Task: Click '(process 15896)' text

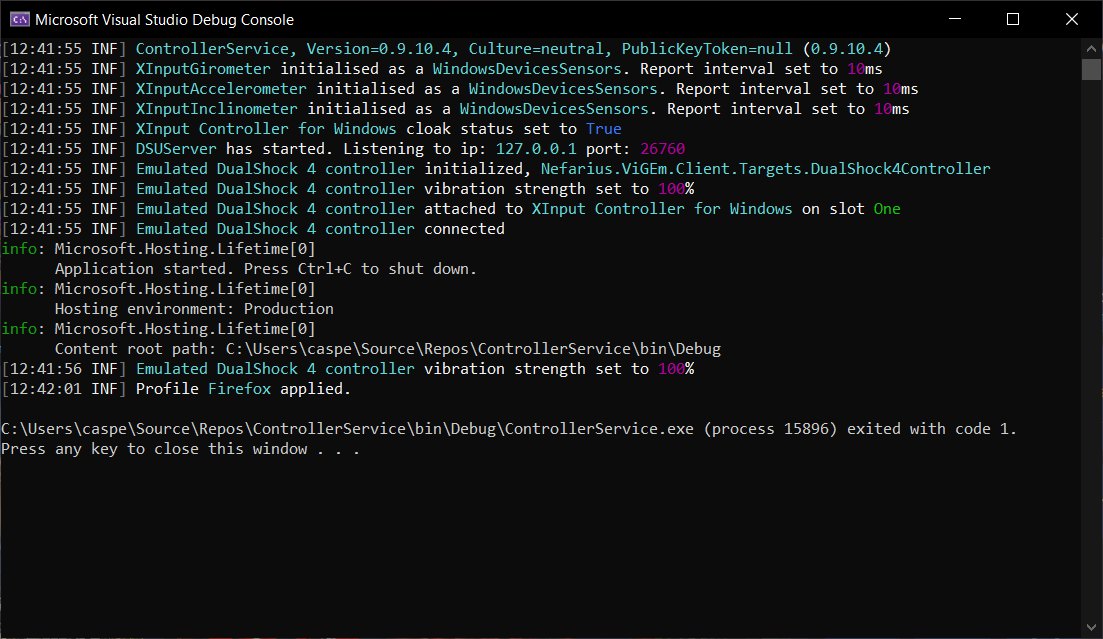Action: [x=771, y=429]
